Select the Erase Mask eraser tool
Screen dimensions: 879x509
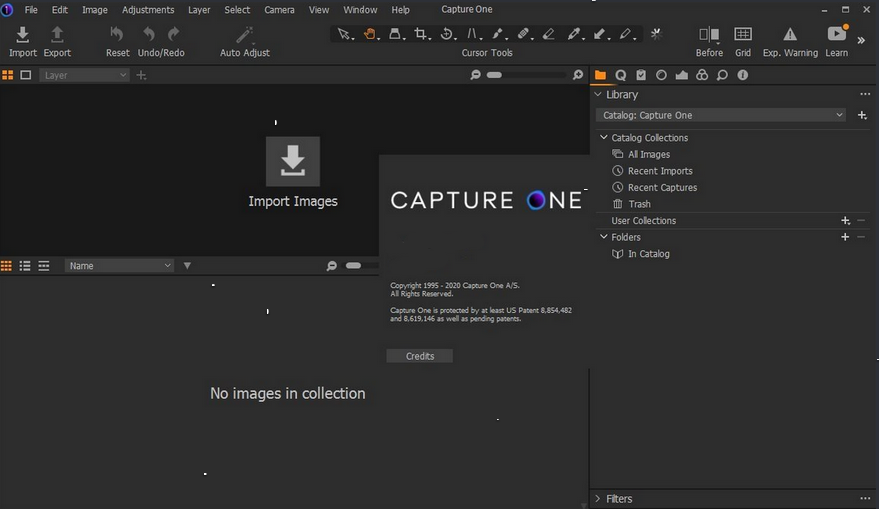(548, 34)
